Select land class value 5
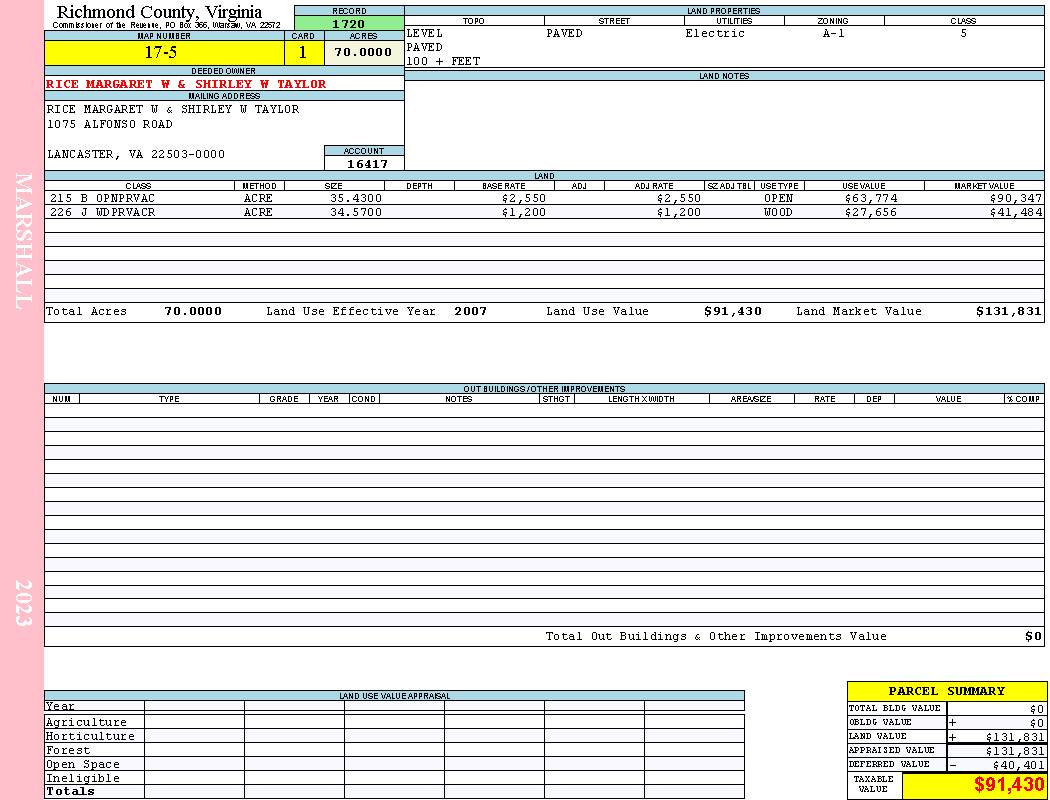The width and height of the screenshot is (1050, 800). (964, 33)
